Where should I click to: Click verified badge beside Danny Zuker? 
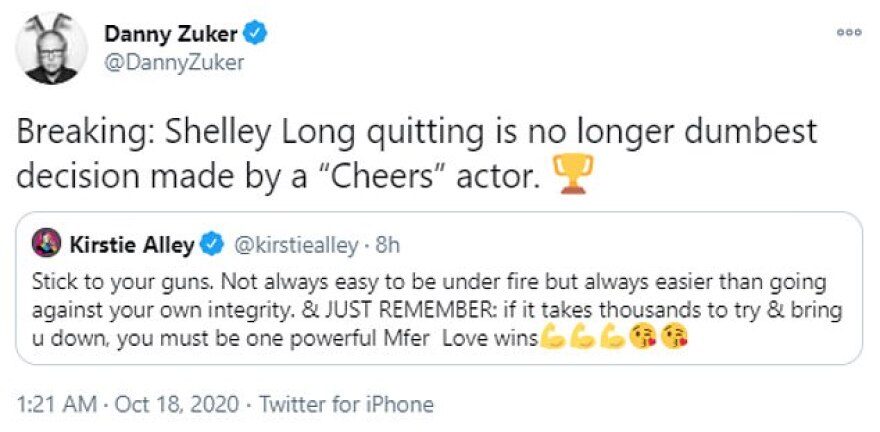[257, 36]
